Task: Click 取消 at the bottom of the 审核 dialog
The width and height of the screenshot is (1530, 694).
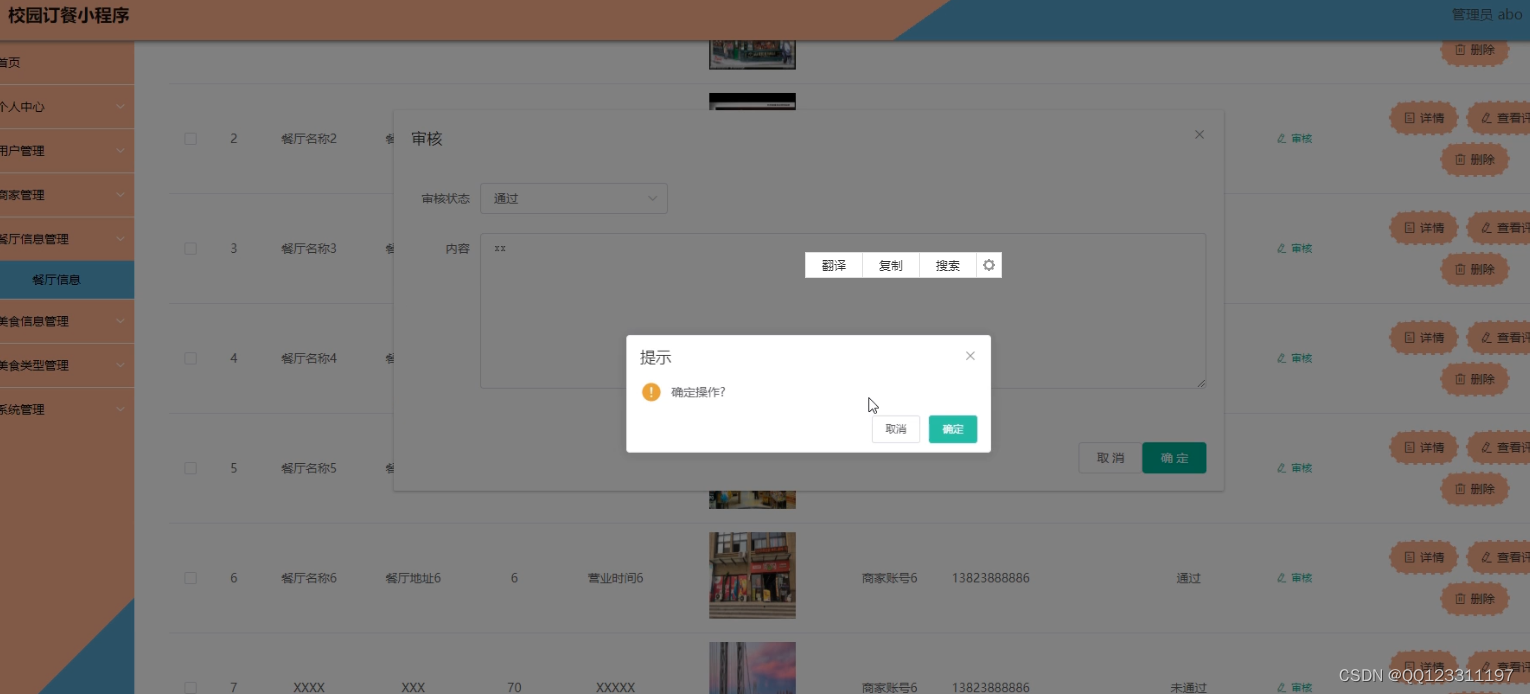Action: [x=1110, y=458]
